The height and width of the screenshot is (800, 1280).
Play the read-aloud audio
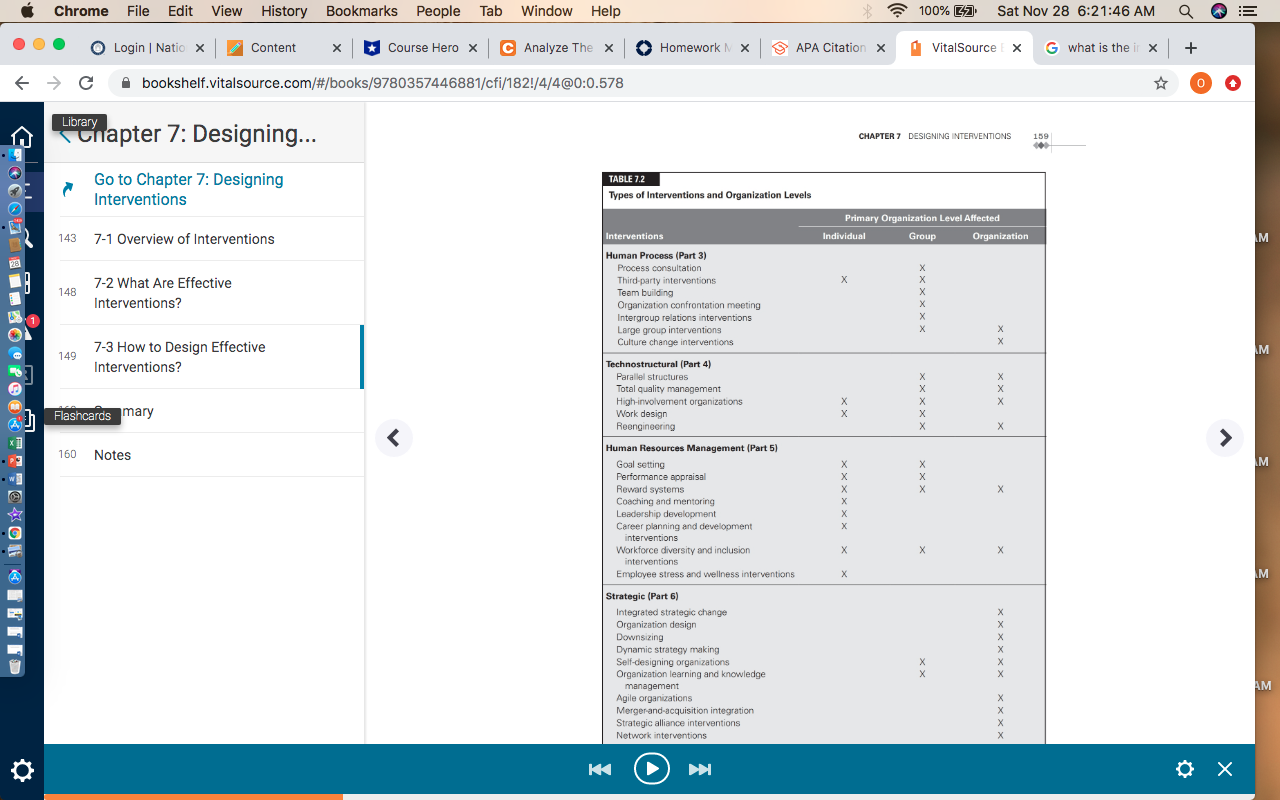click(x=651, y=769)
